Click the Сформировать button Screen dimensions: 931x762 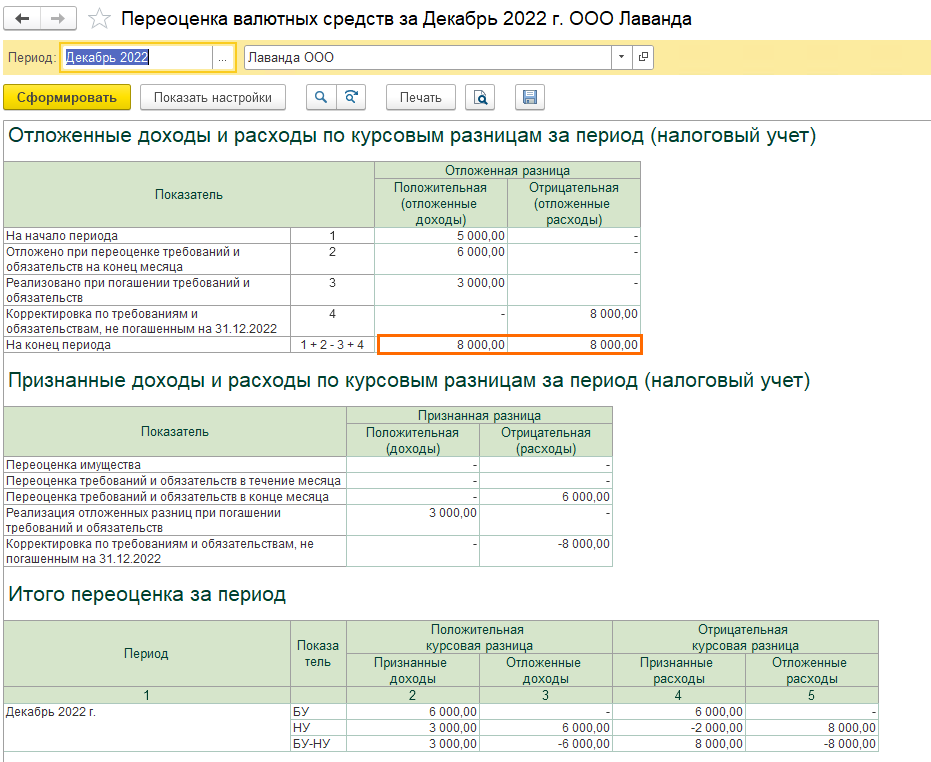(x=67, y=97)
